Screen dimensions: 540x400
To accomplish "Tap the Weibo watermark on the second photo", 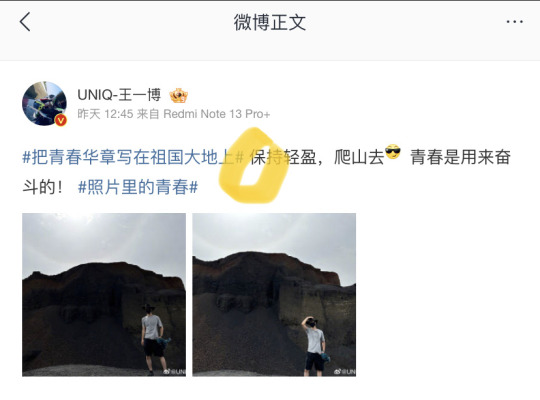I will click(345, 372).
